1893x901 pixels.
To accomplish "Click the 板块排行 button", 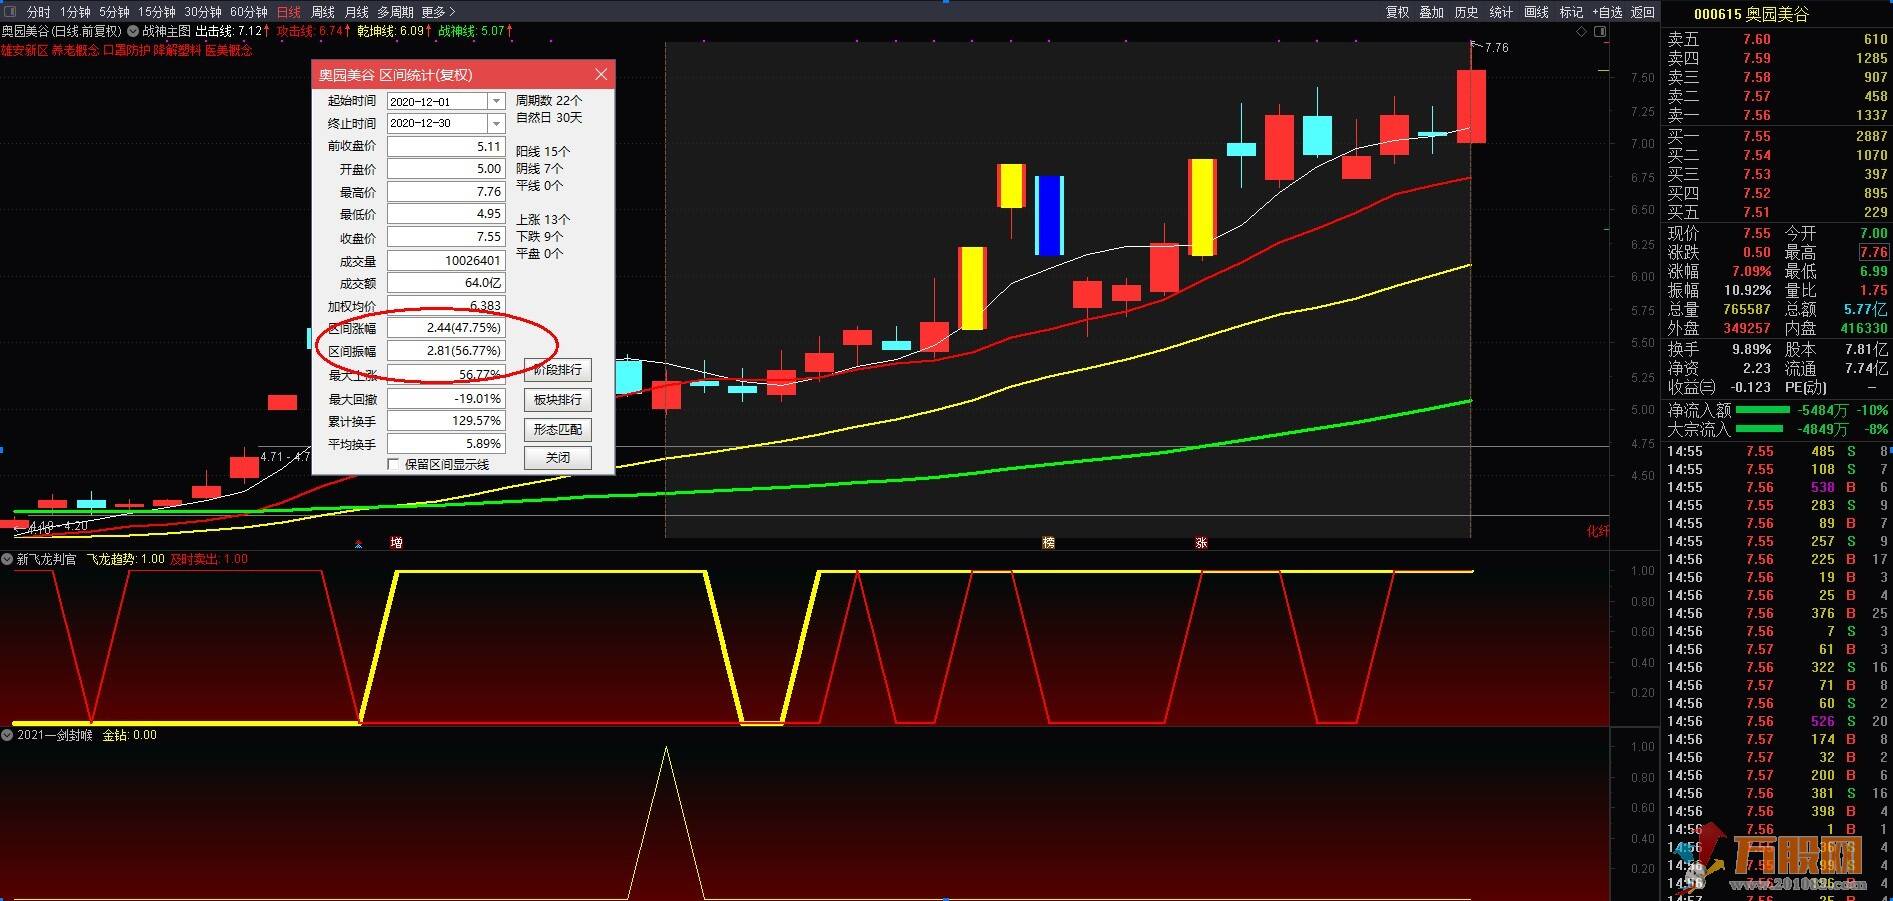I will point(558,400).
